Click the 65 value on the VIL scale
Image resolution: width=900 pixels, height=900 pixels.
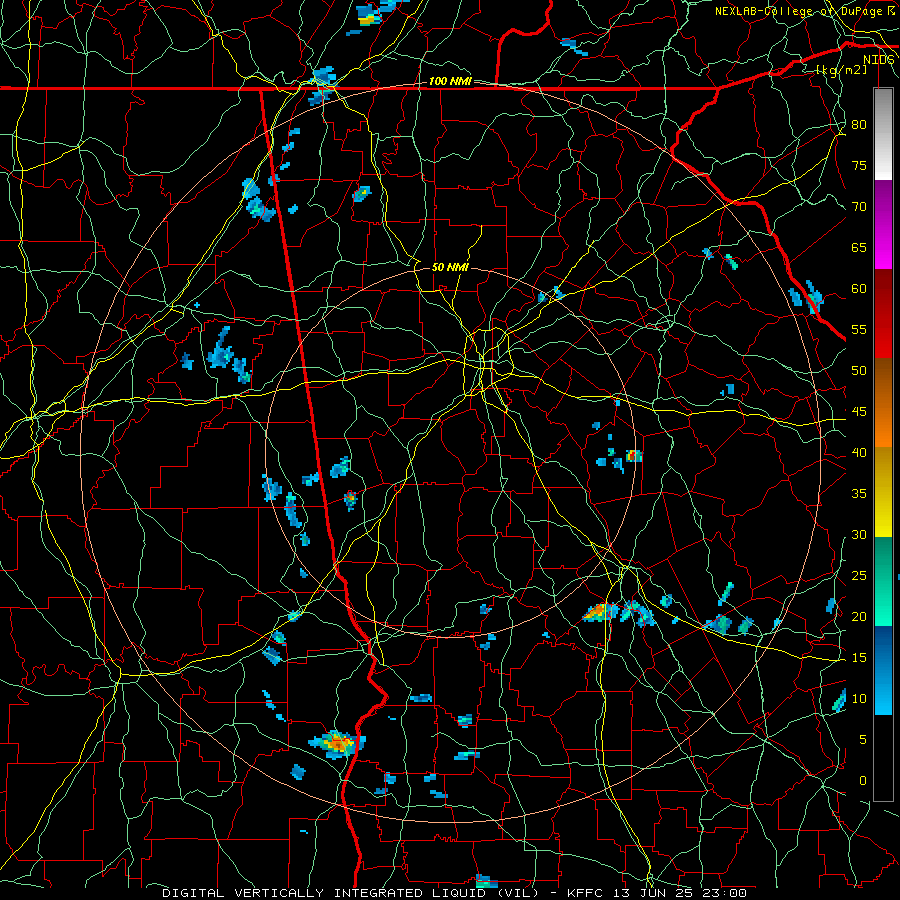point(859,247)
